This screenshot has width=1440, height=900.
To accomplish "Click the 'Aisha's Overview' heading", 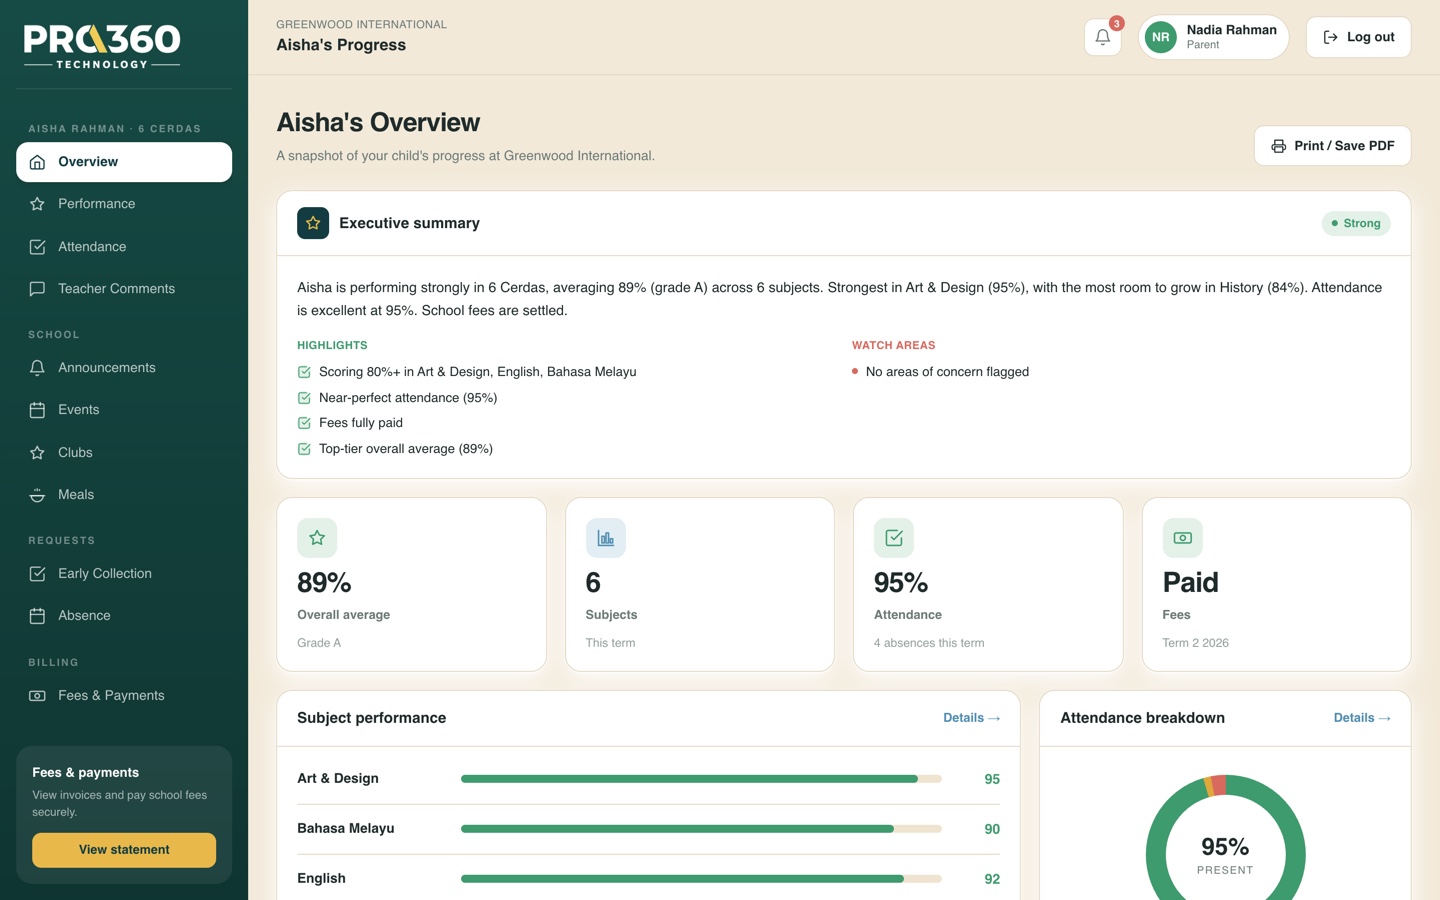I will click(x=378, y=122).
